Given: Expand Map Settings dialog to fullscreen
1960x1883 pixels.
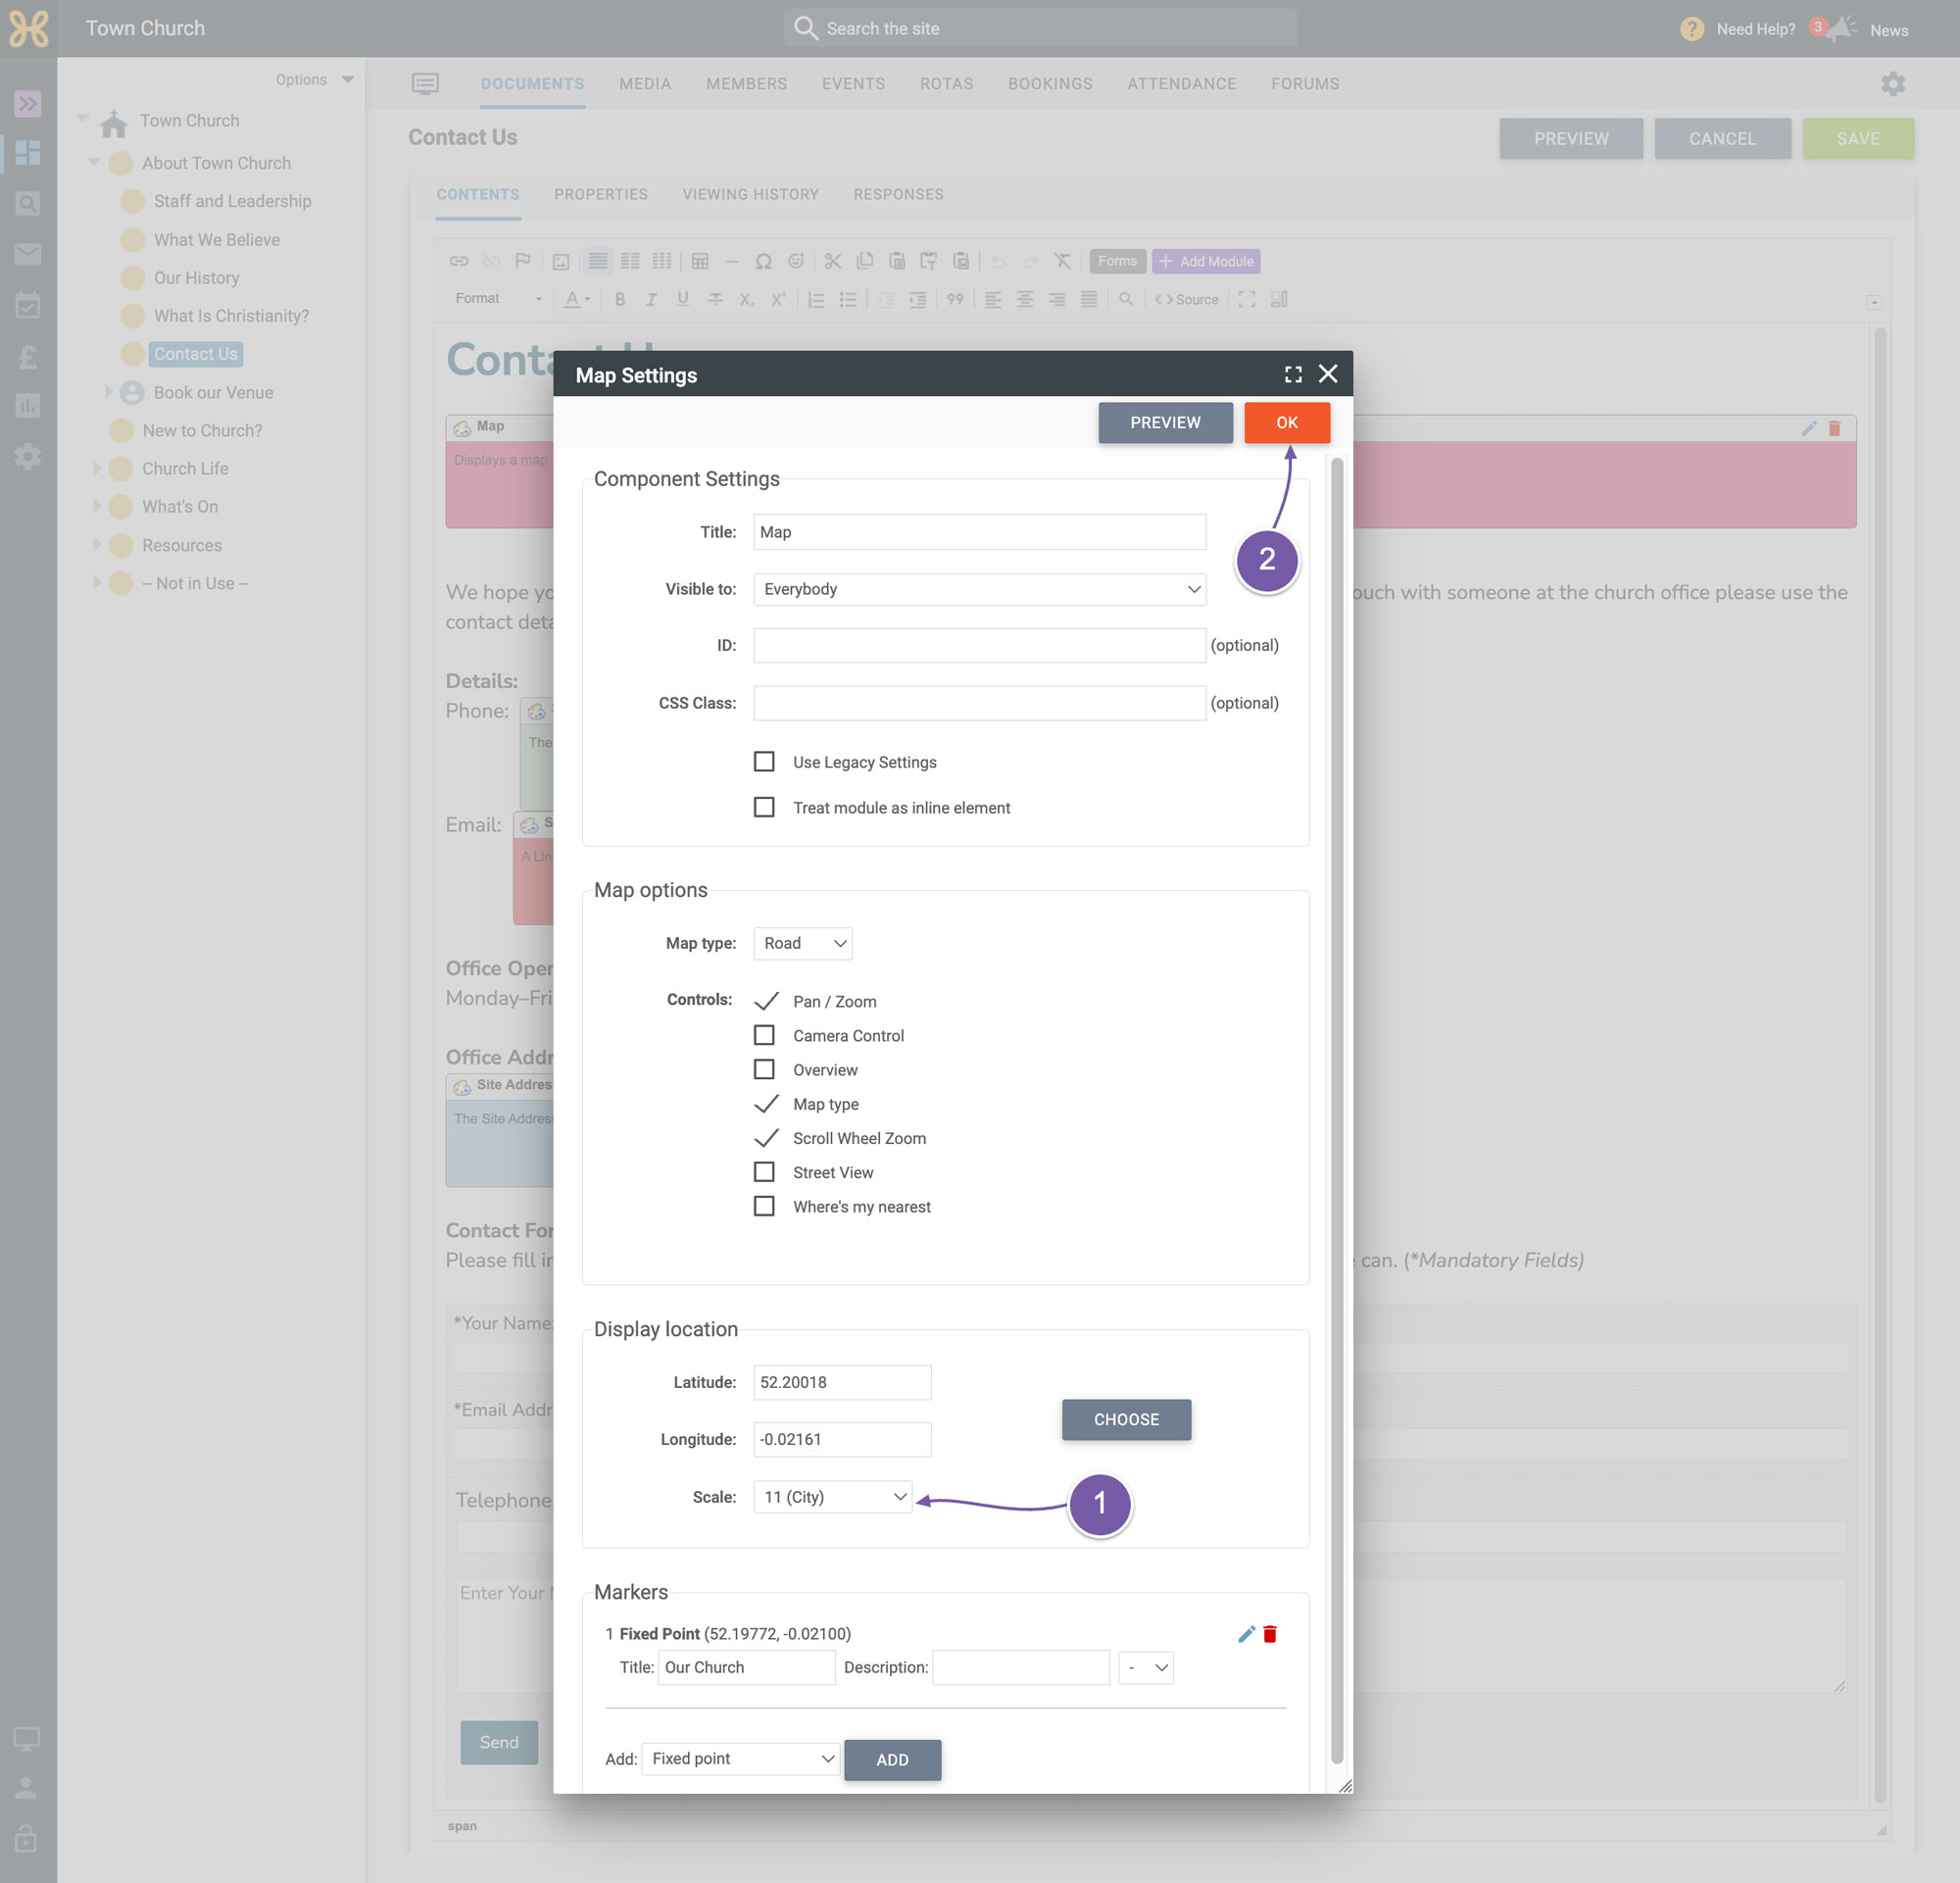Looking at the screenshot, I should click(1293, 374).
